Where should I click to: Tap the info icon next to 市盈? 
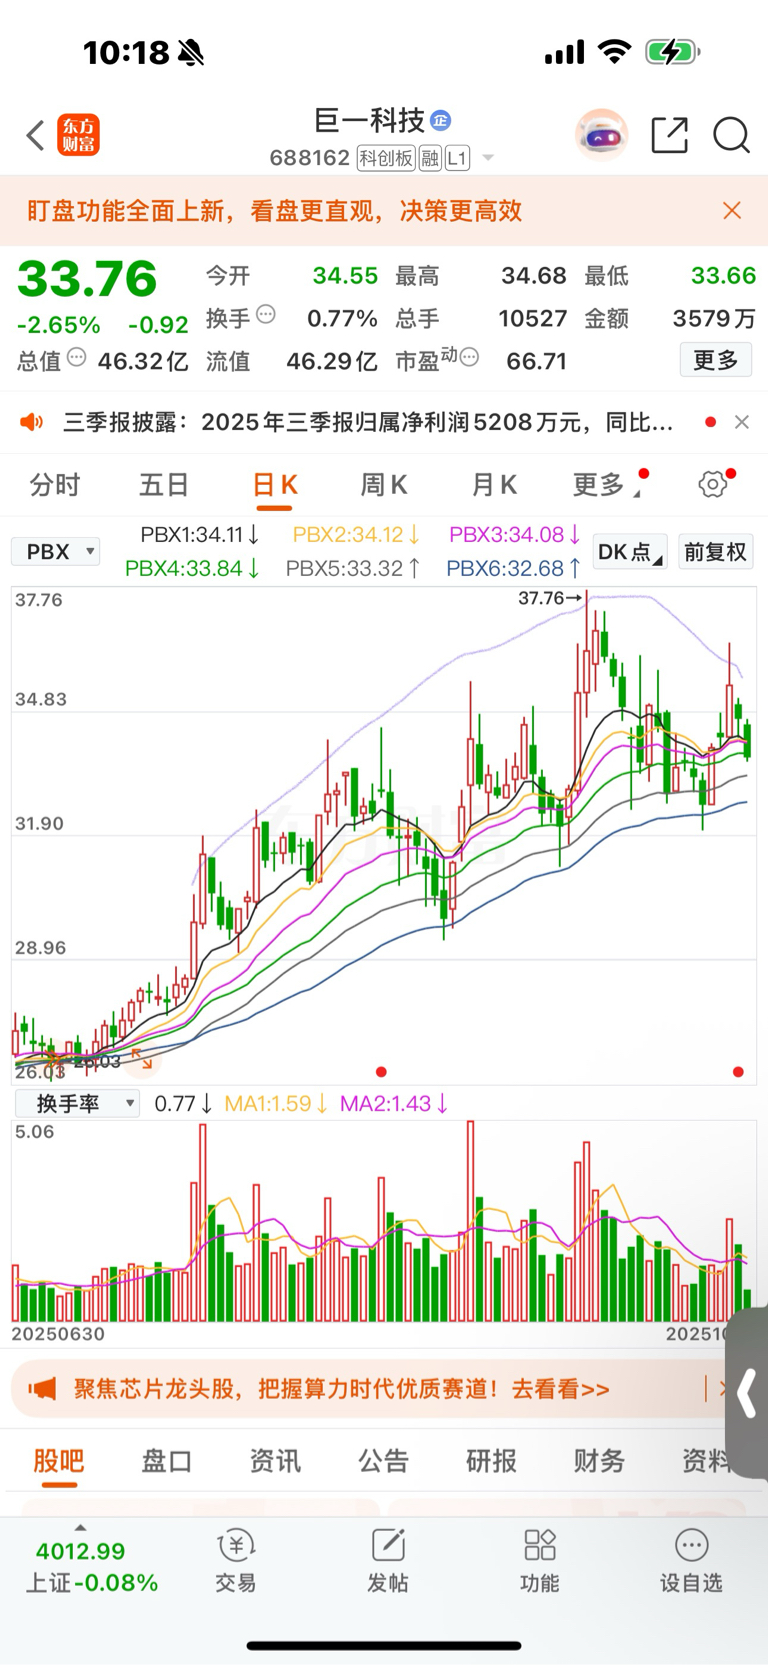(469, 357)
